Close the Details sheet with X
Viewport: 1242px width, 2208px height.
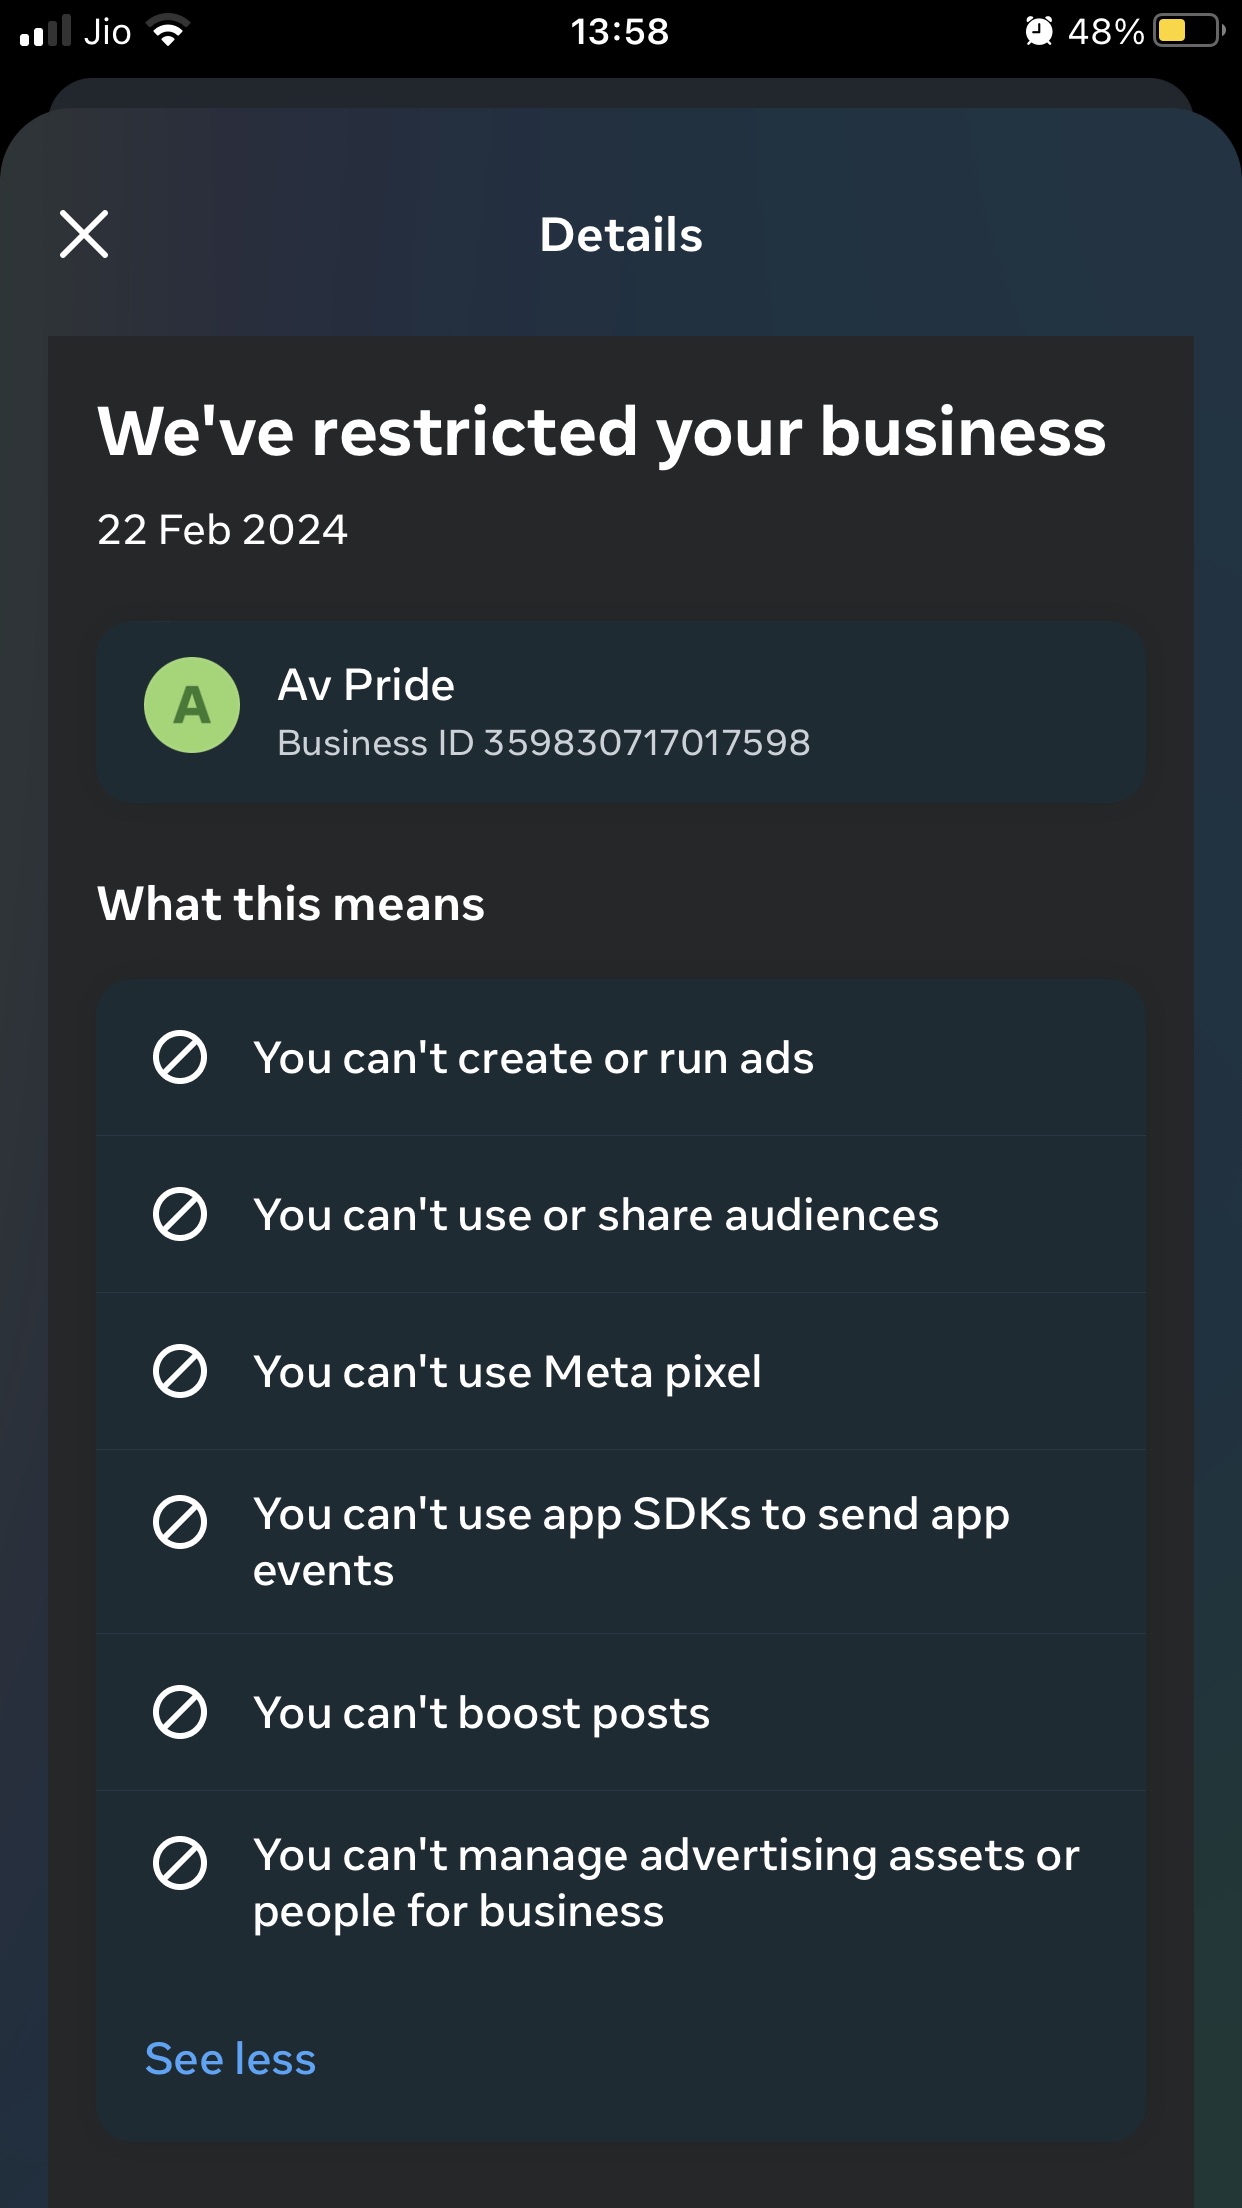[x=84, y=234]
